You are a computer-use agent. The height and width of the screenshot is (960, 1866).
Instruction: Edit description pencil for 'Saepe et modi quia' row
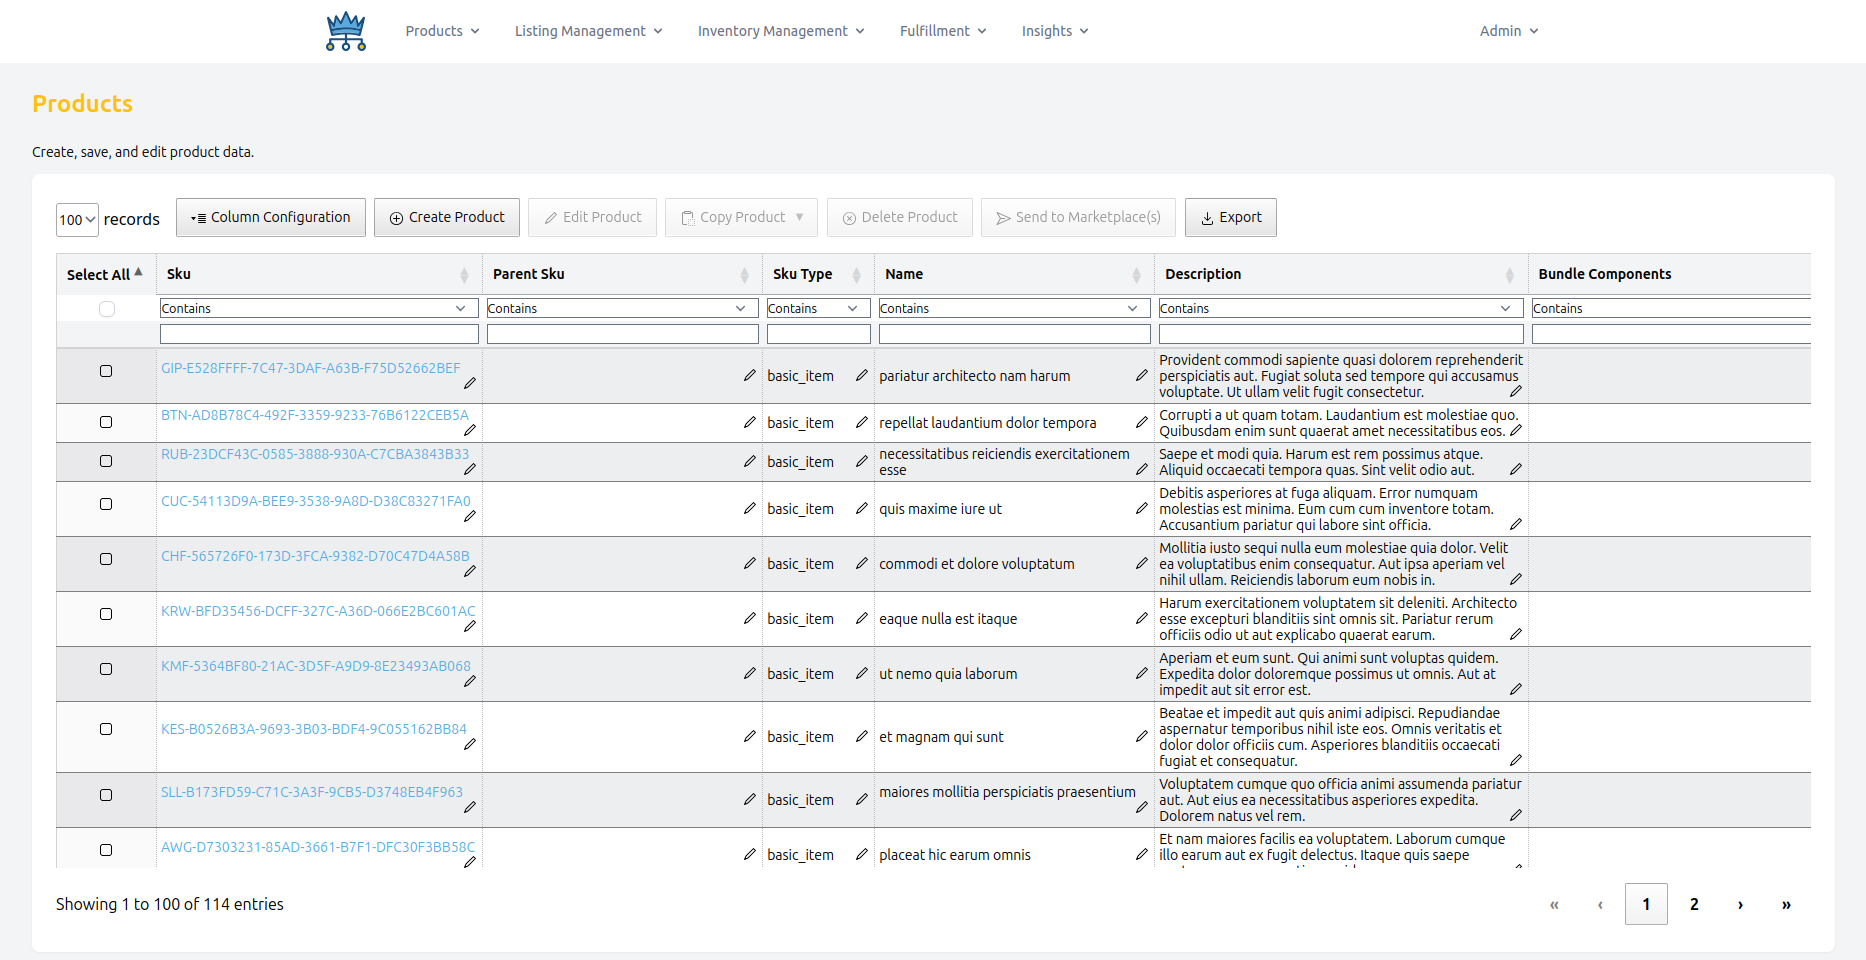(1516, 469)
